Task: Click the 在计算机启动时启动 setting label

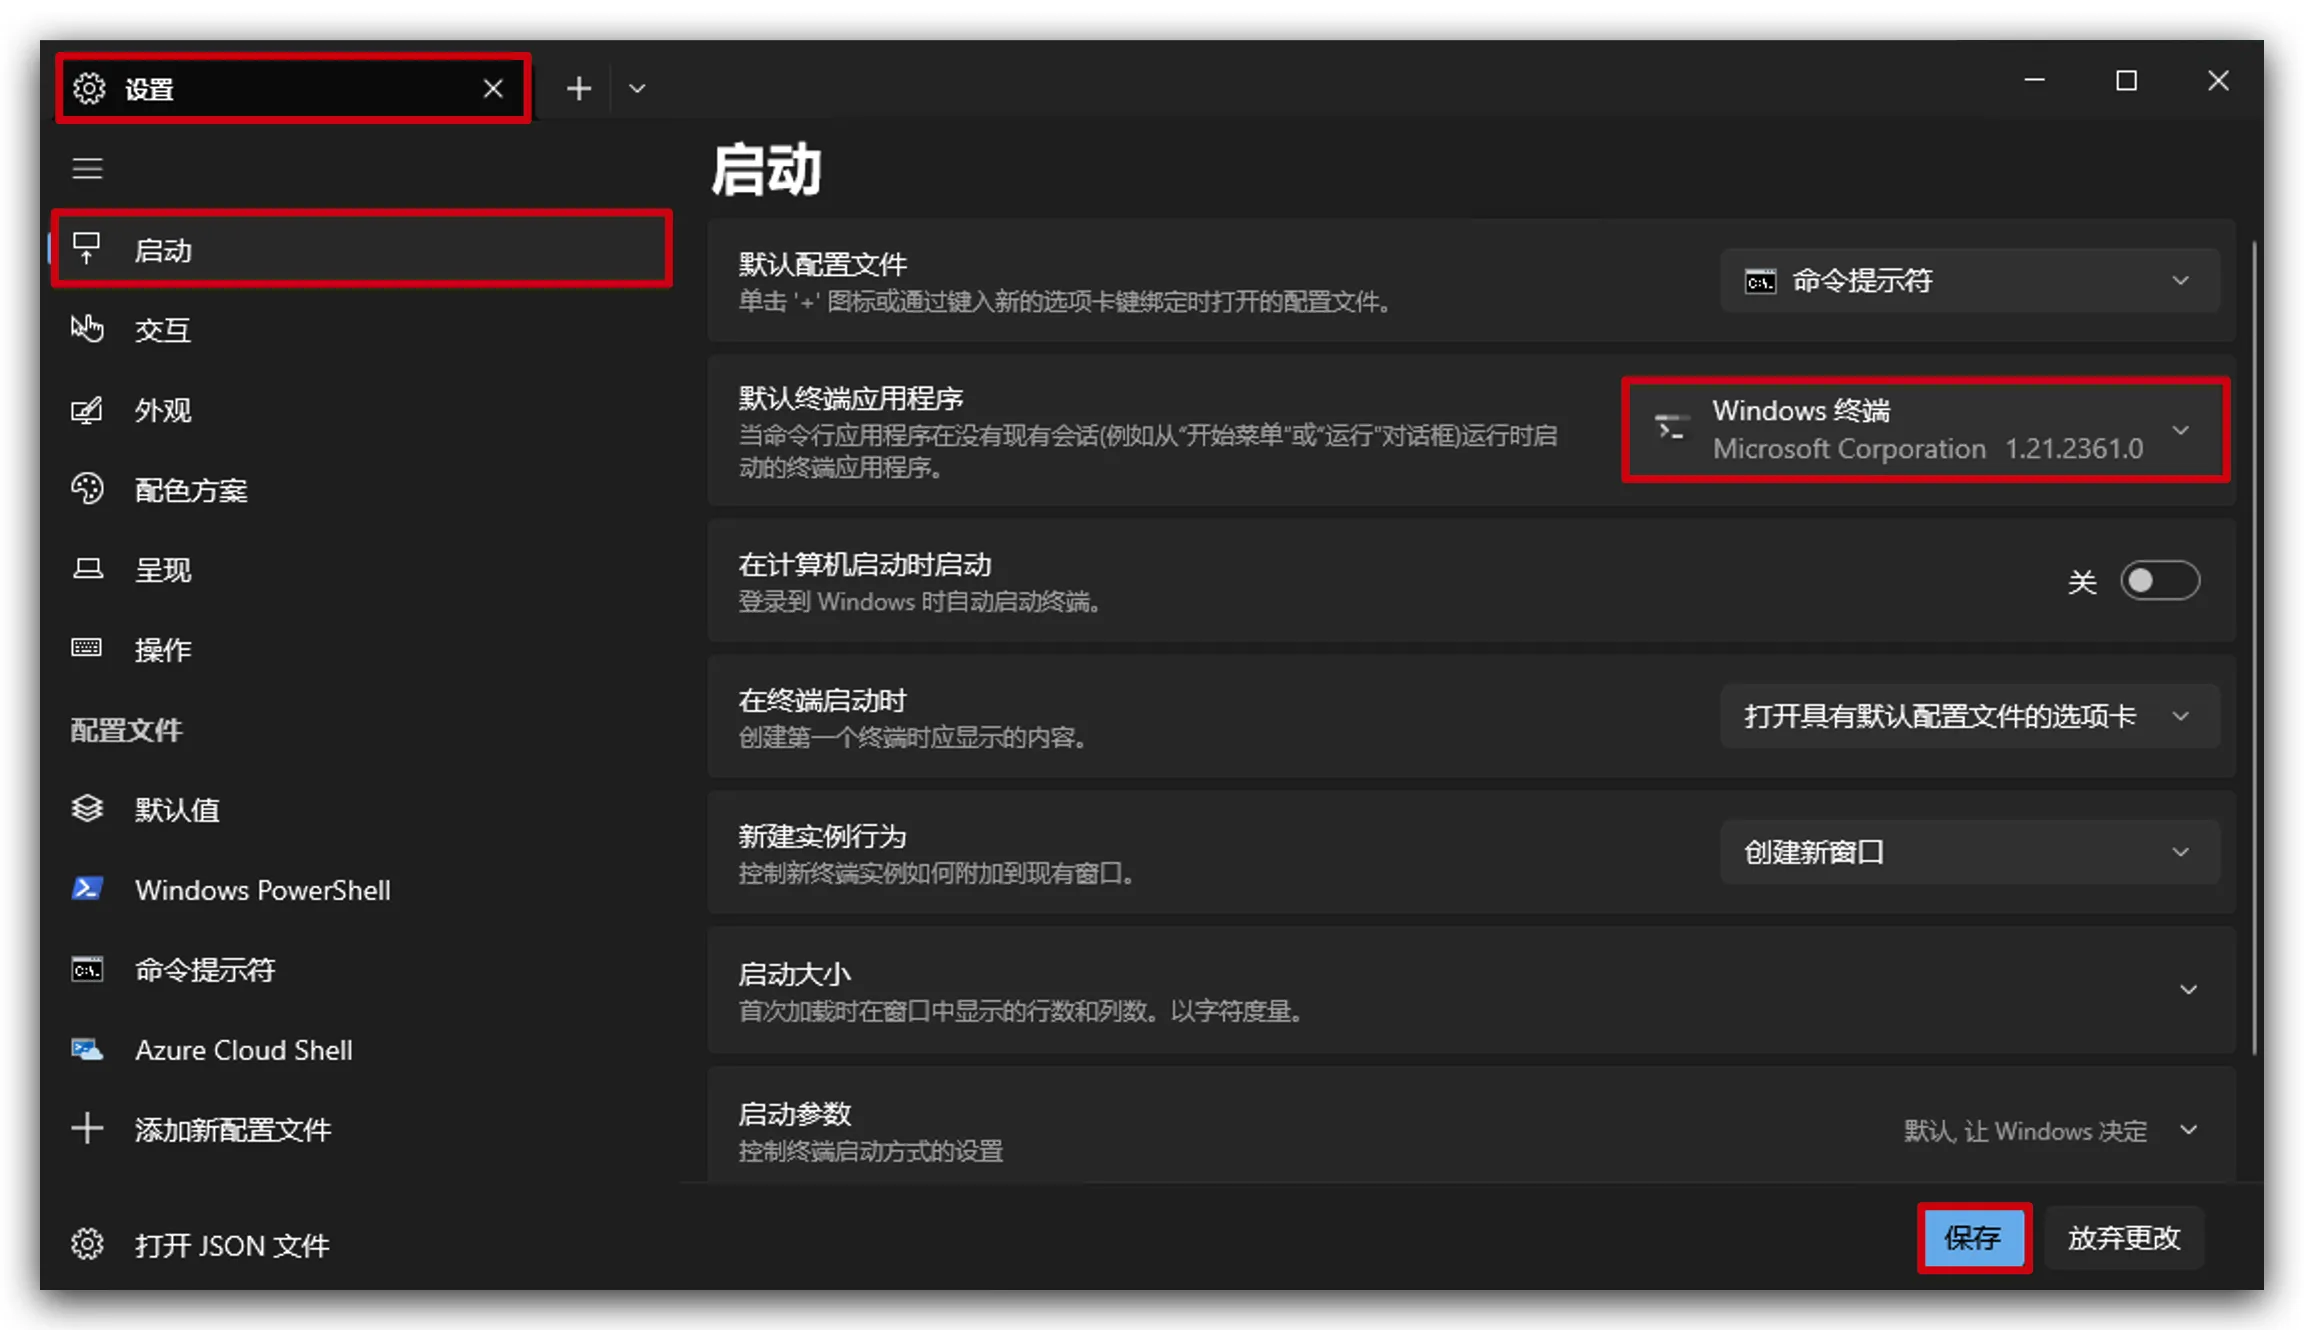Action: pos(865,565)
